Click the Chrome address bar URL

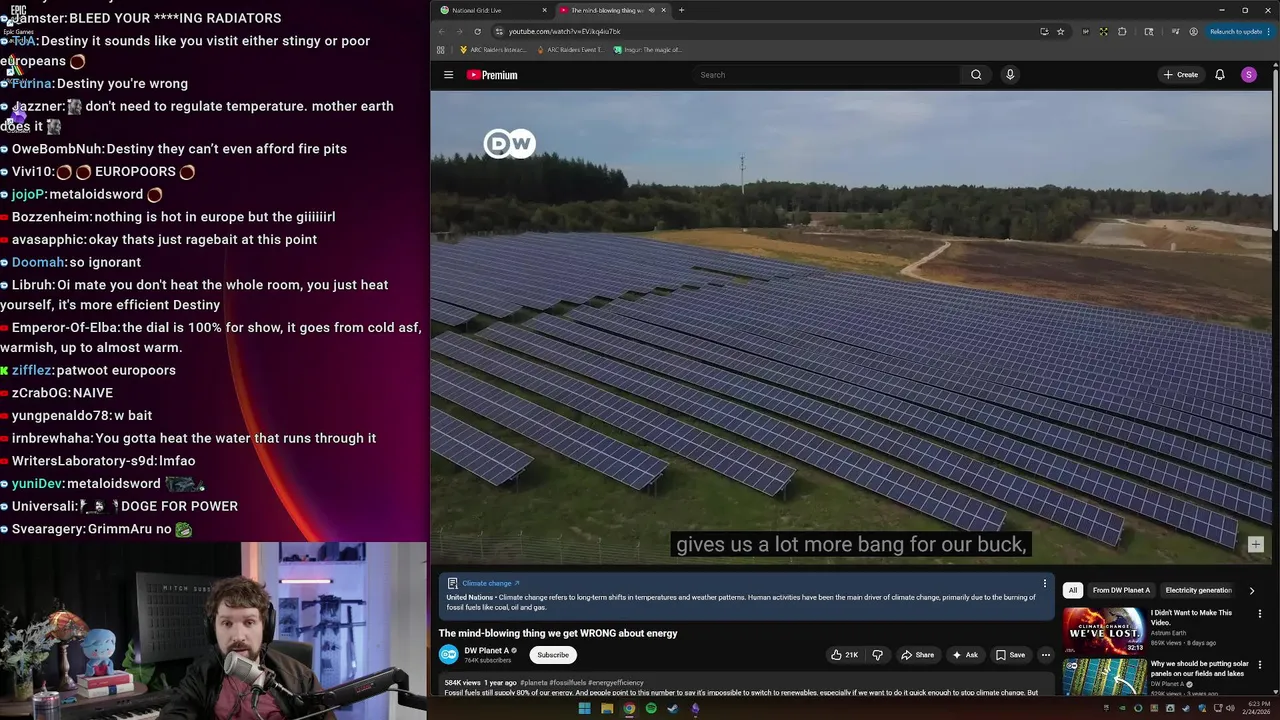point(565,31)
